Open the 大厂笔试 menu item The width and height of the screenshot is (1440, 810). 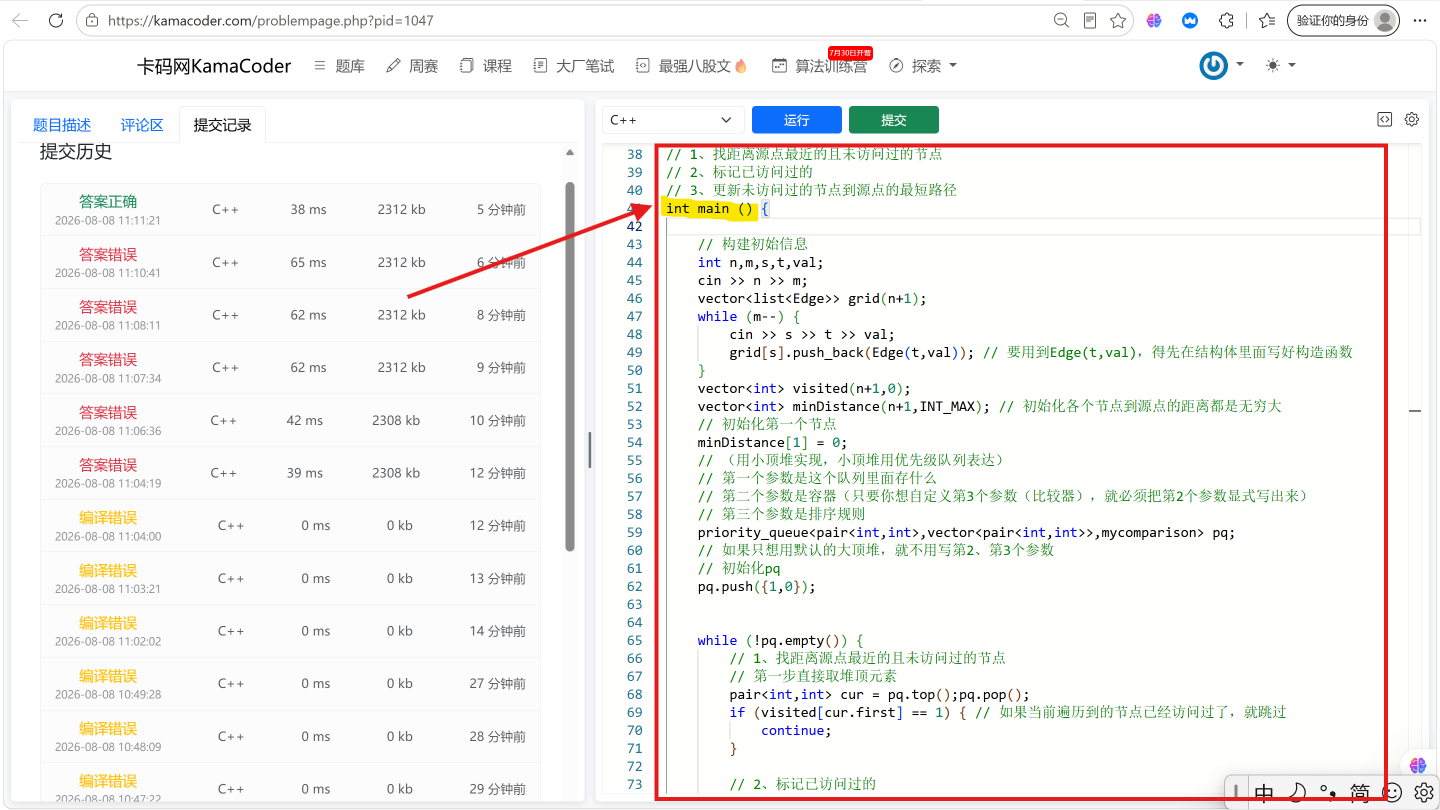pyautogui.click(x=574, y=65)
